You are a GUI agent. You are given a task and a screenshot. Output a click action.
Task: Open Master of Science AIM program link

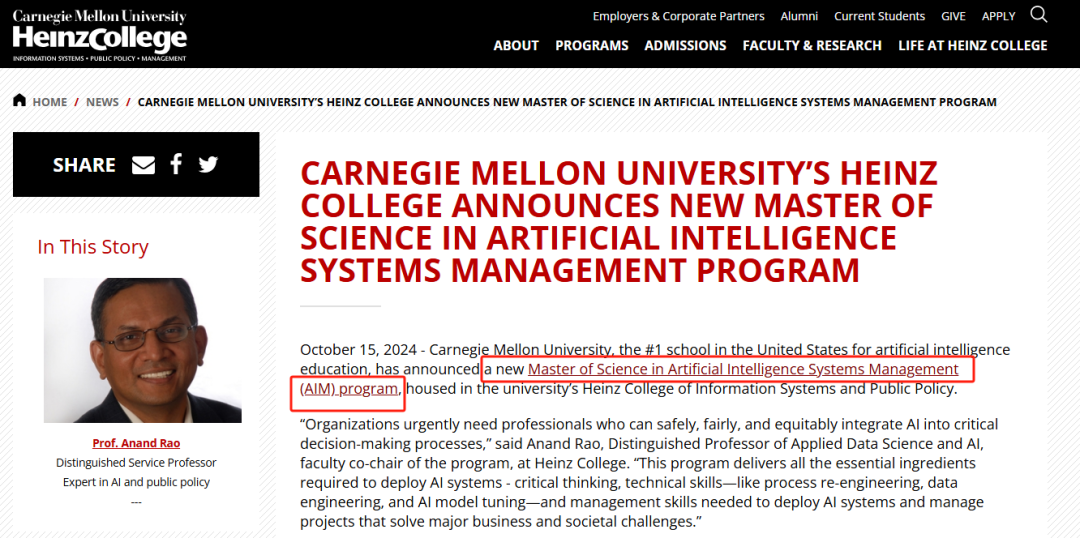pyautogui.click(x=629, y=378)
